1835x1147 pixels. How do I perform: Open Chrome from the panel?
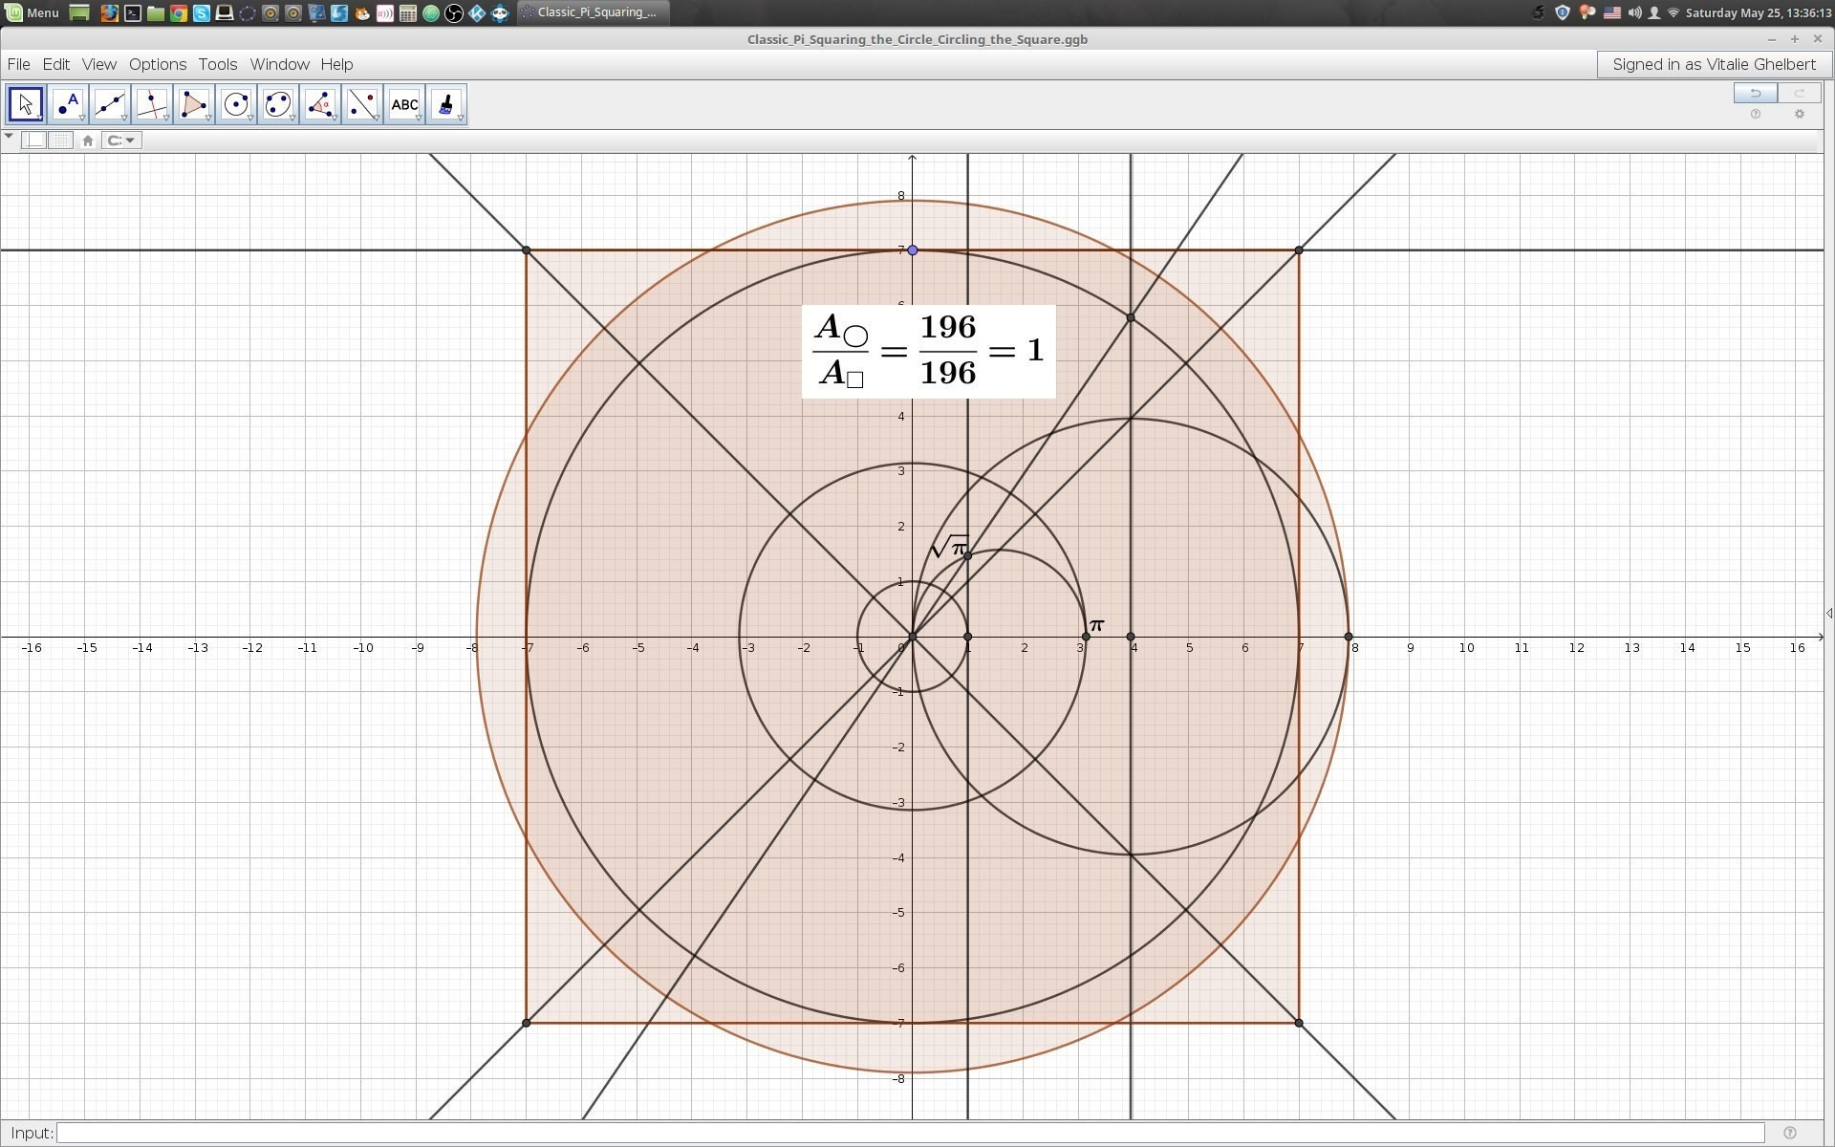coord(178,13)
